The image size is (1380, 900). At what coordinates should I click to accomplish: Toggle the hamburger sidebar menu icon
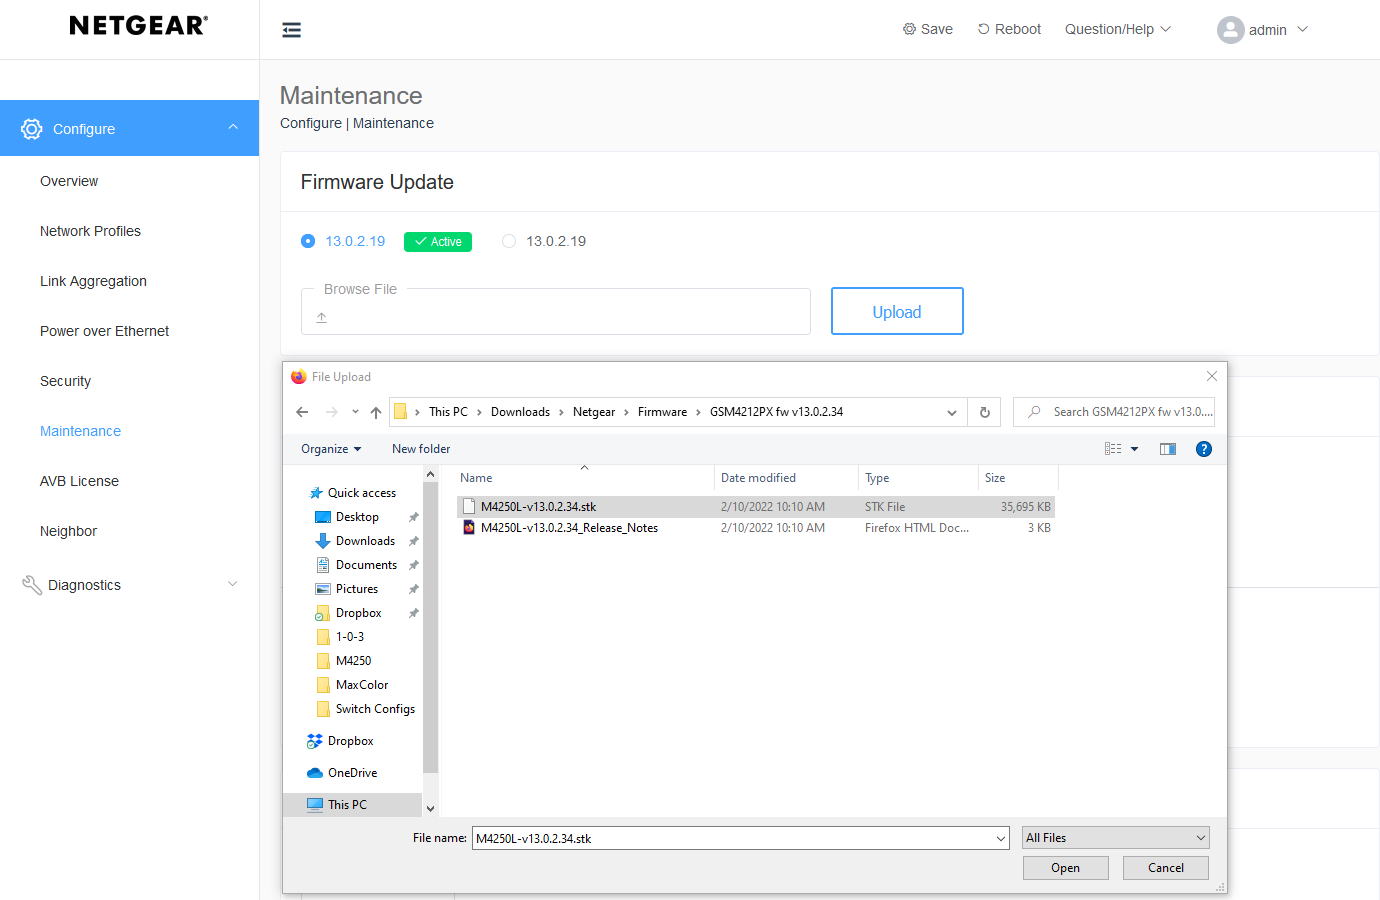[x=292, y=30]
